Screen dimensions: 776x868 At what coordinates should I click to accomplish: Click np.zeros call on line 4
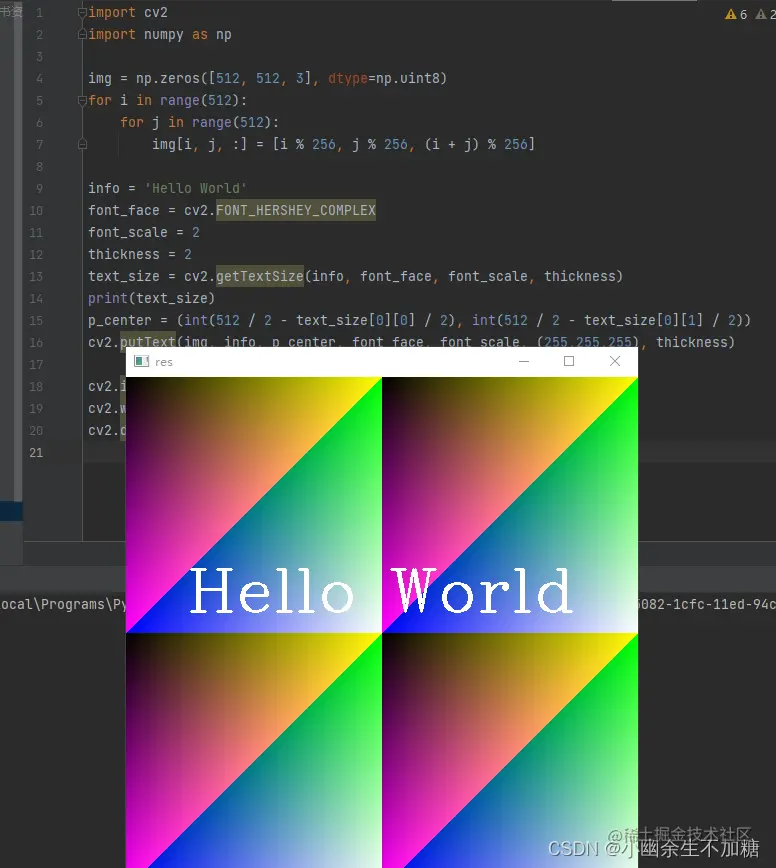click(x=168, y=79)
